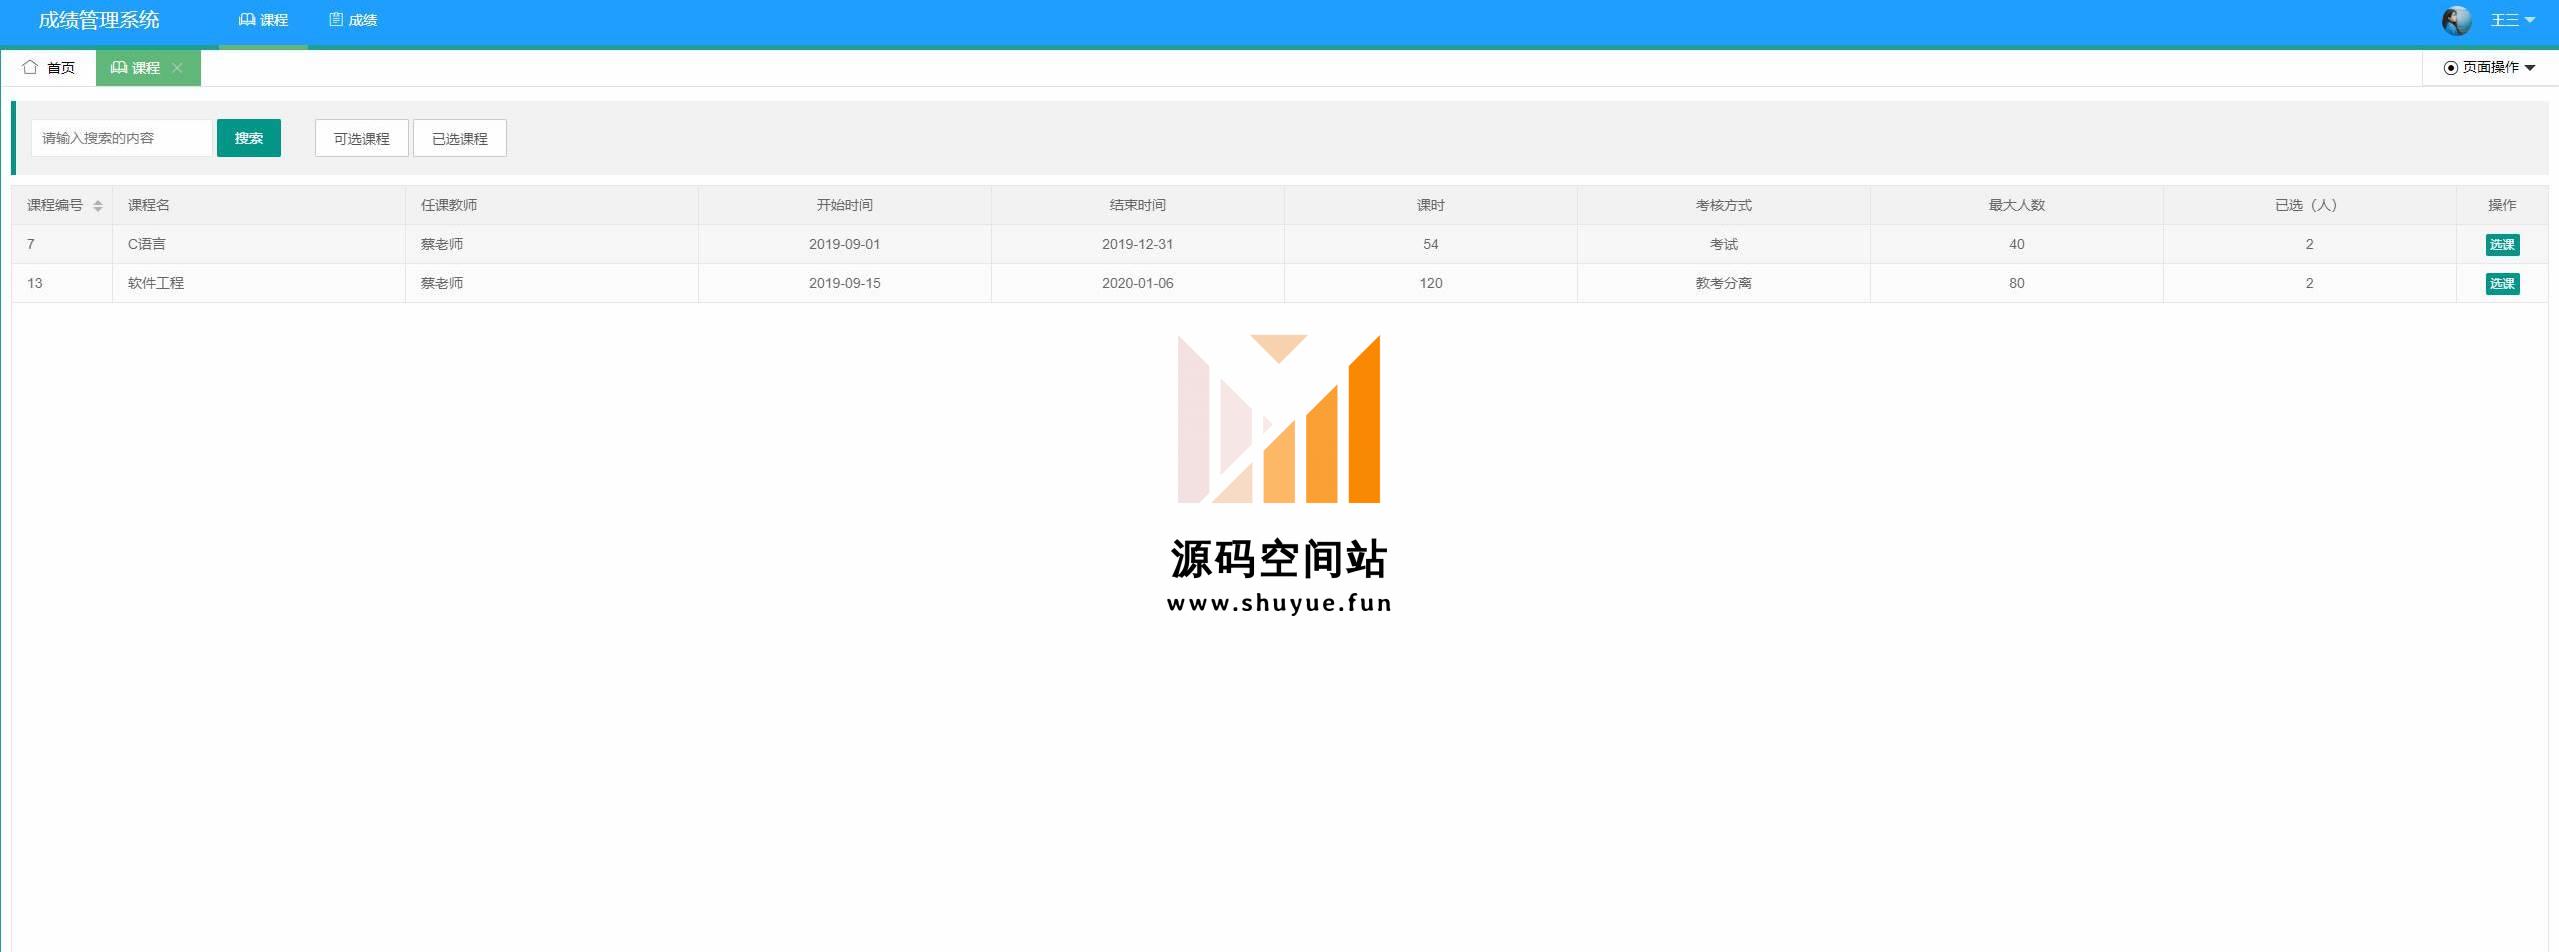
Task: Click the 已选（人） column header
Action: (x=2310, y=205)
